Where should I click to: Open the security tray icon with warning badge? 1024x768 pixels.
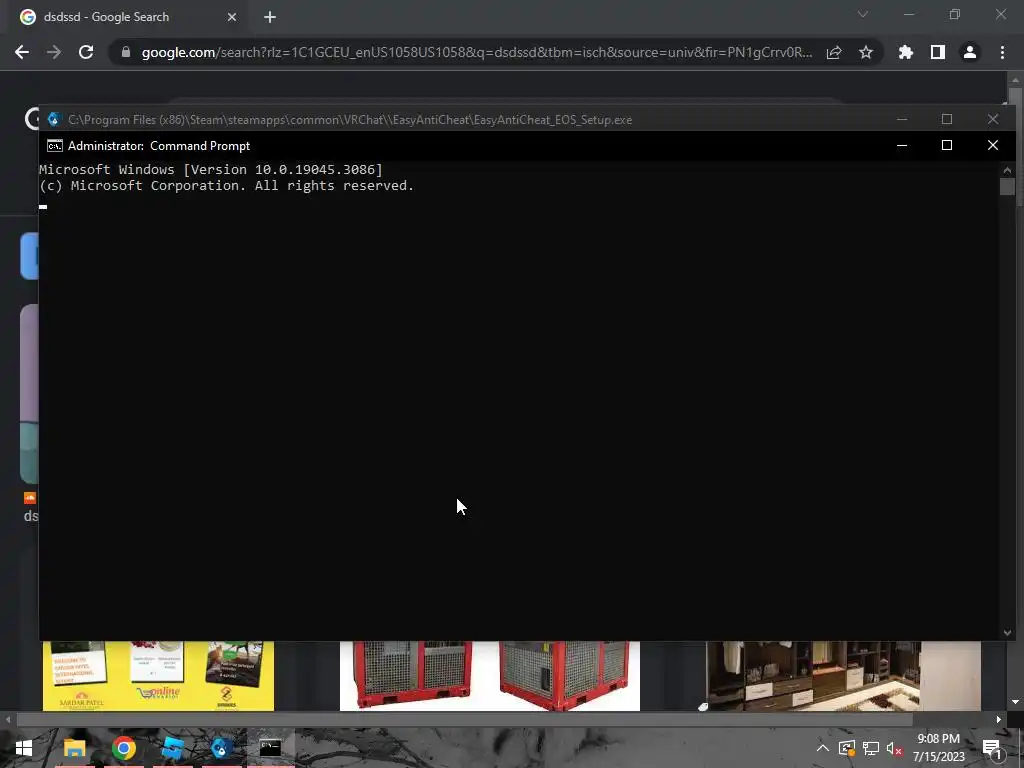click(x=847, y=748)
